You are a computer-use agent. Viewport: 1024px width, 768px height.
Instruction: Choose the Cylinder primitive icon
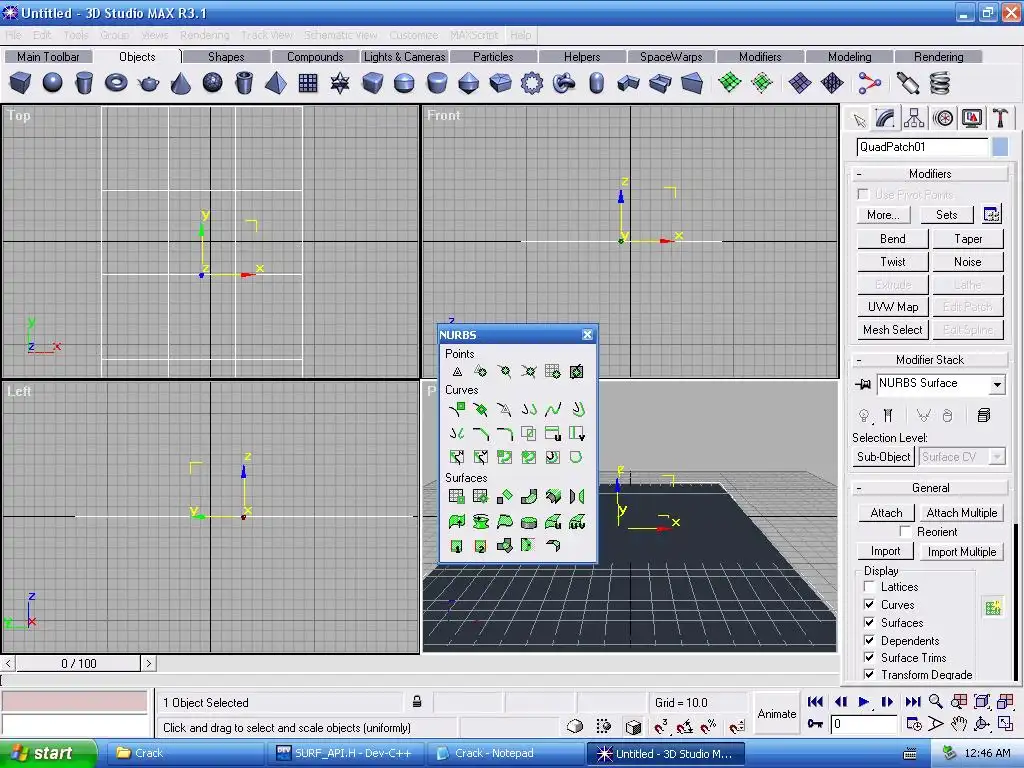(x=84, y=83)
